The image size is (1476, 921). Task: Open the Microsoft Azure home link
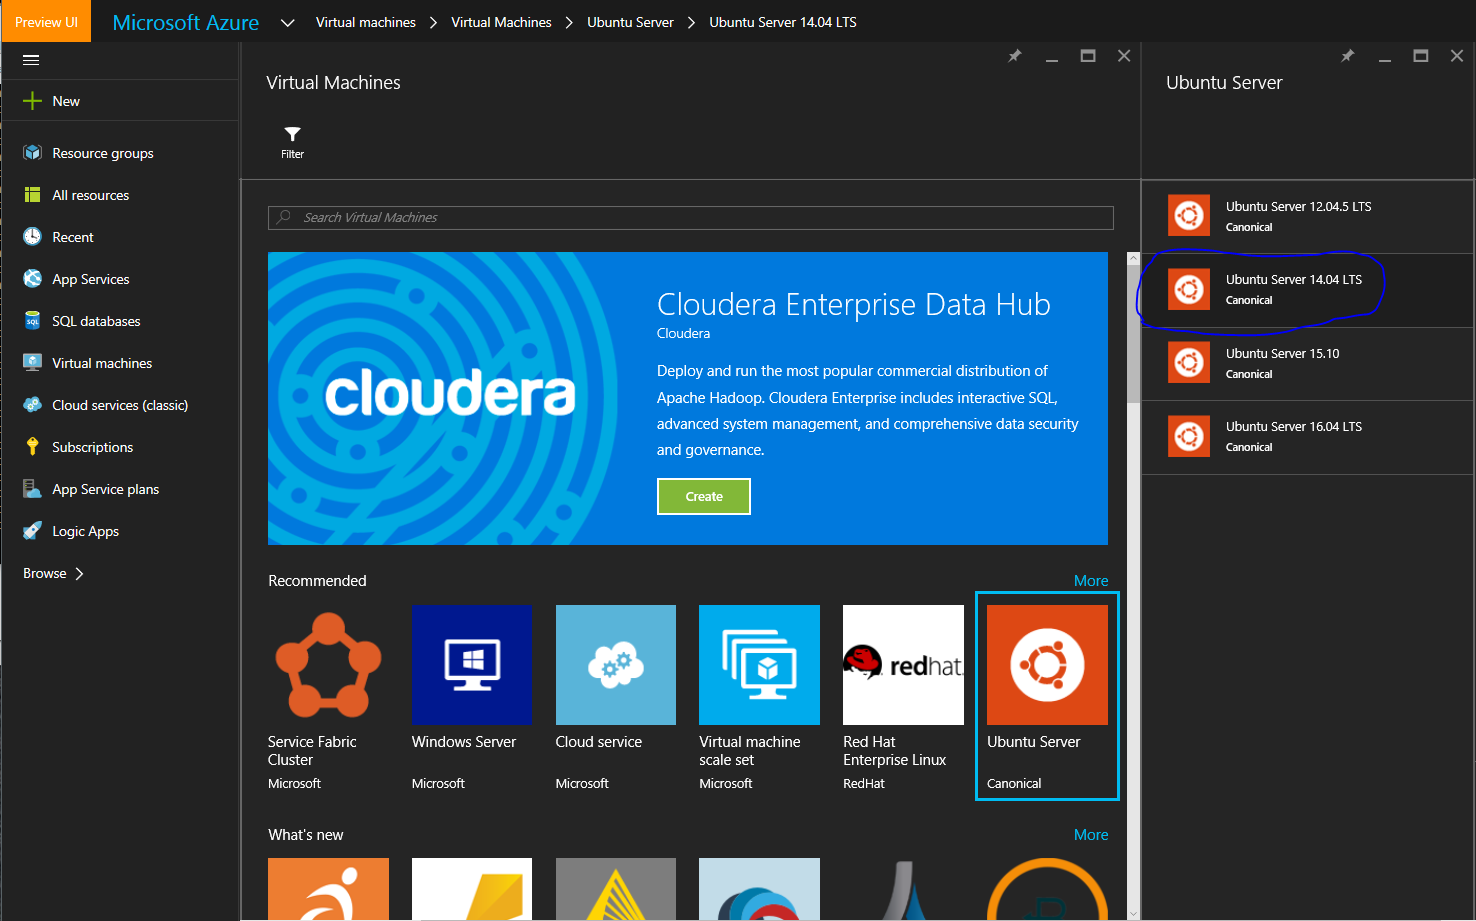point(185,22)
